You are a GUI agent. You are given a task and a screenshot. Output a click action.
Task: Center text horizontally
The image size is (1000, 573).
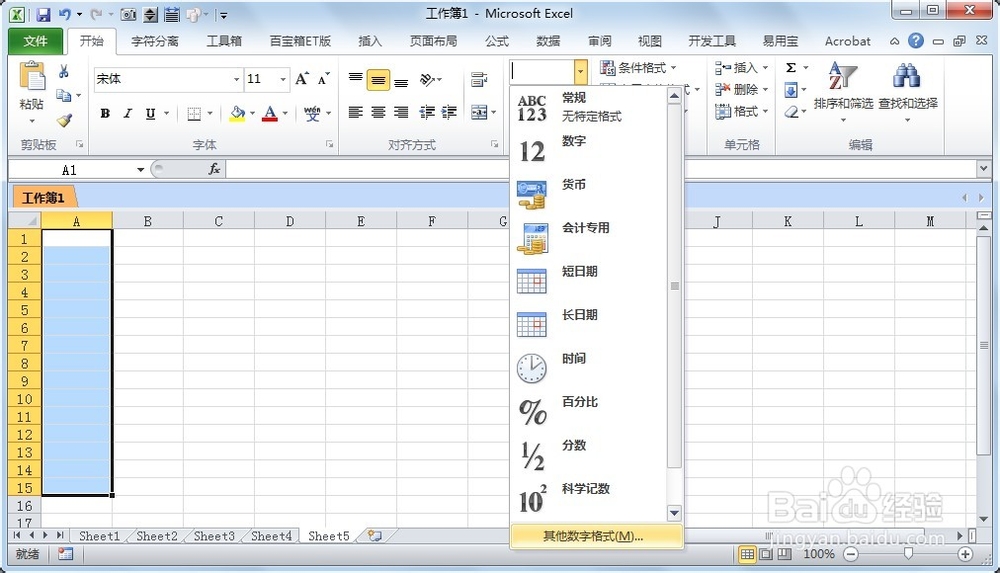click(x=378, y=112)
